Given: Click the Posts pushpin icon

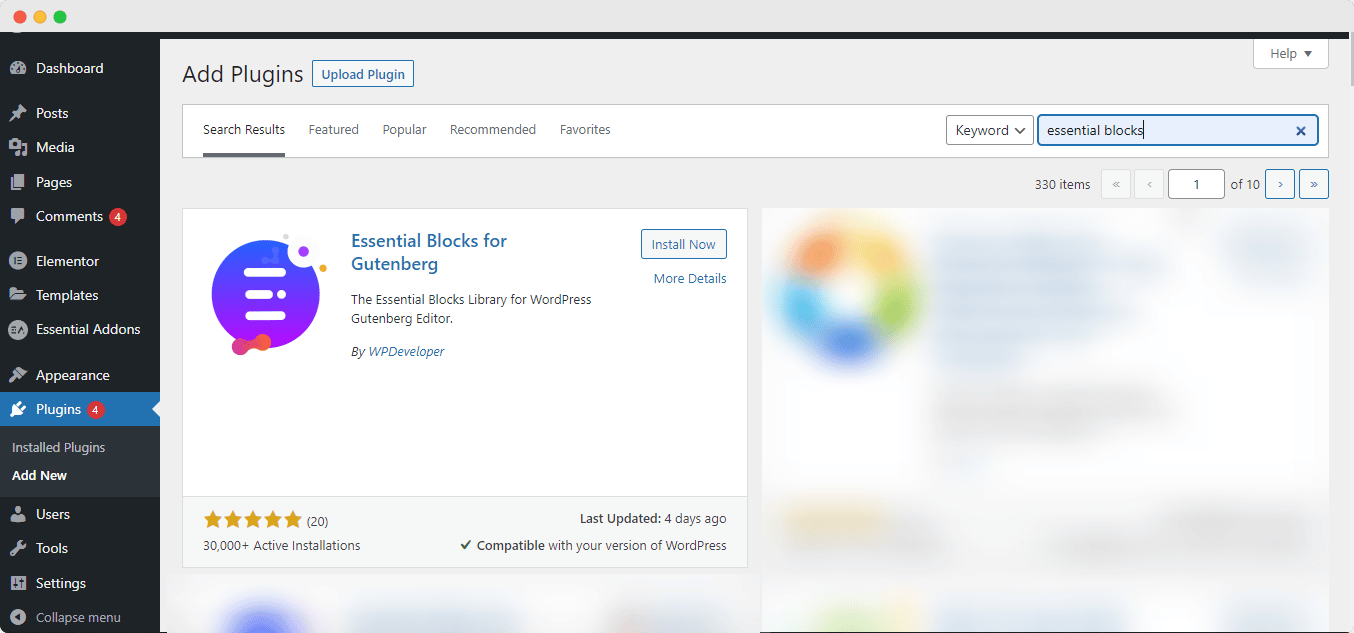Looking at the screenshot, I should [18, 113].
